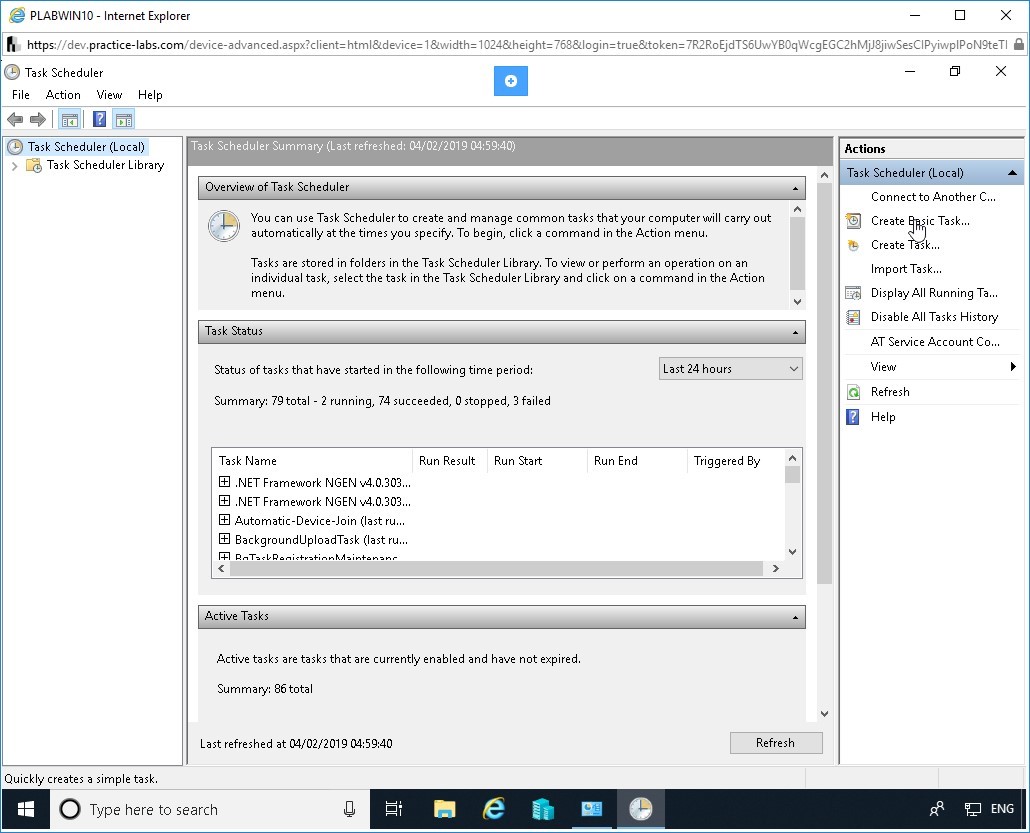Screen dimensions: 1030x833
Task: Click the Run Result column header
Action: [x=449, y=461]
